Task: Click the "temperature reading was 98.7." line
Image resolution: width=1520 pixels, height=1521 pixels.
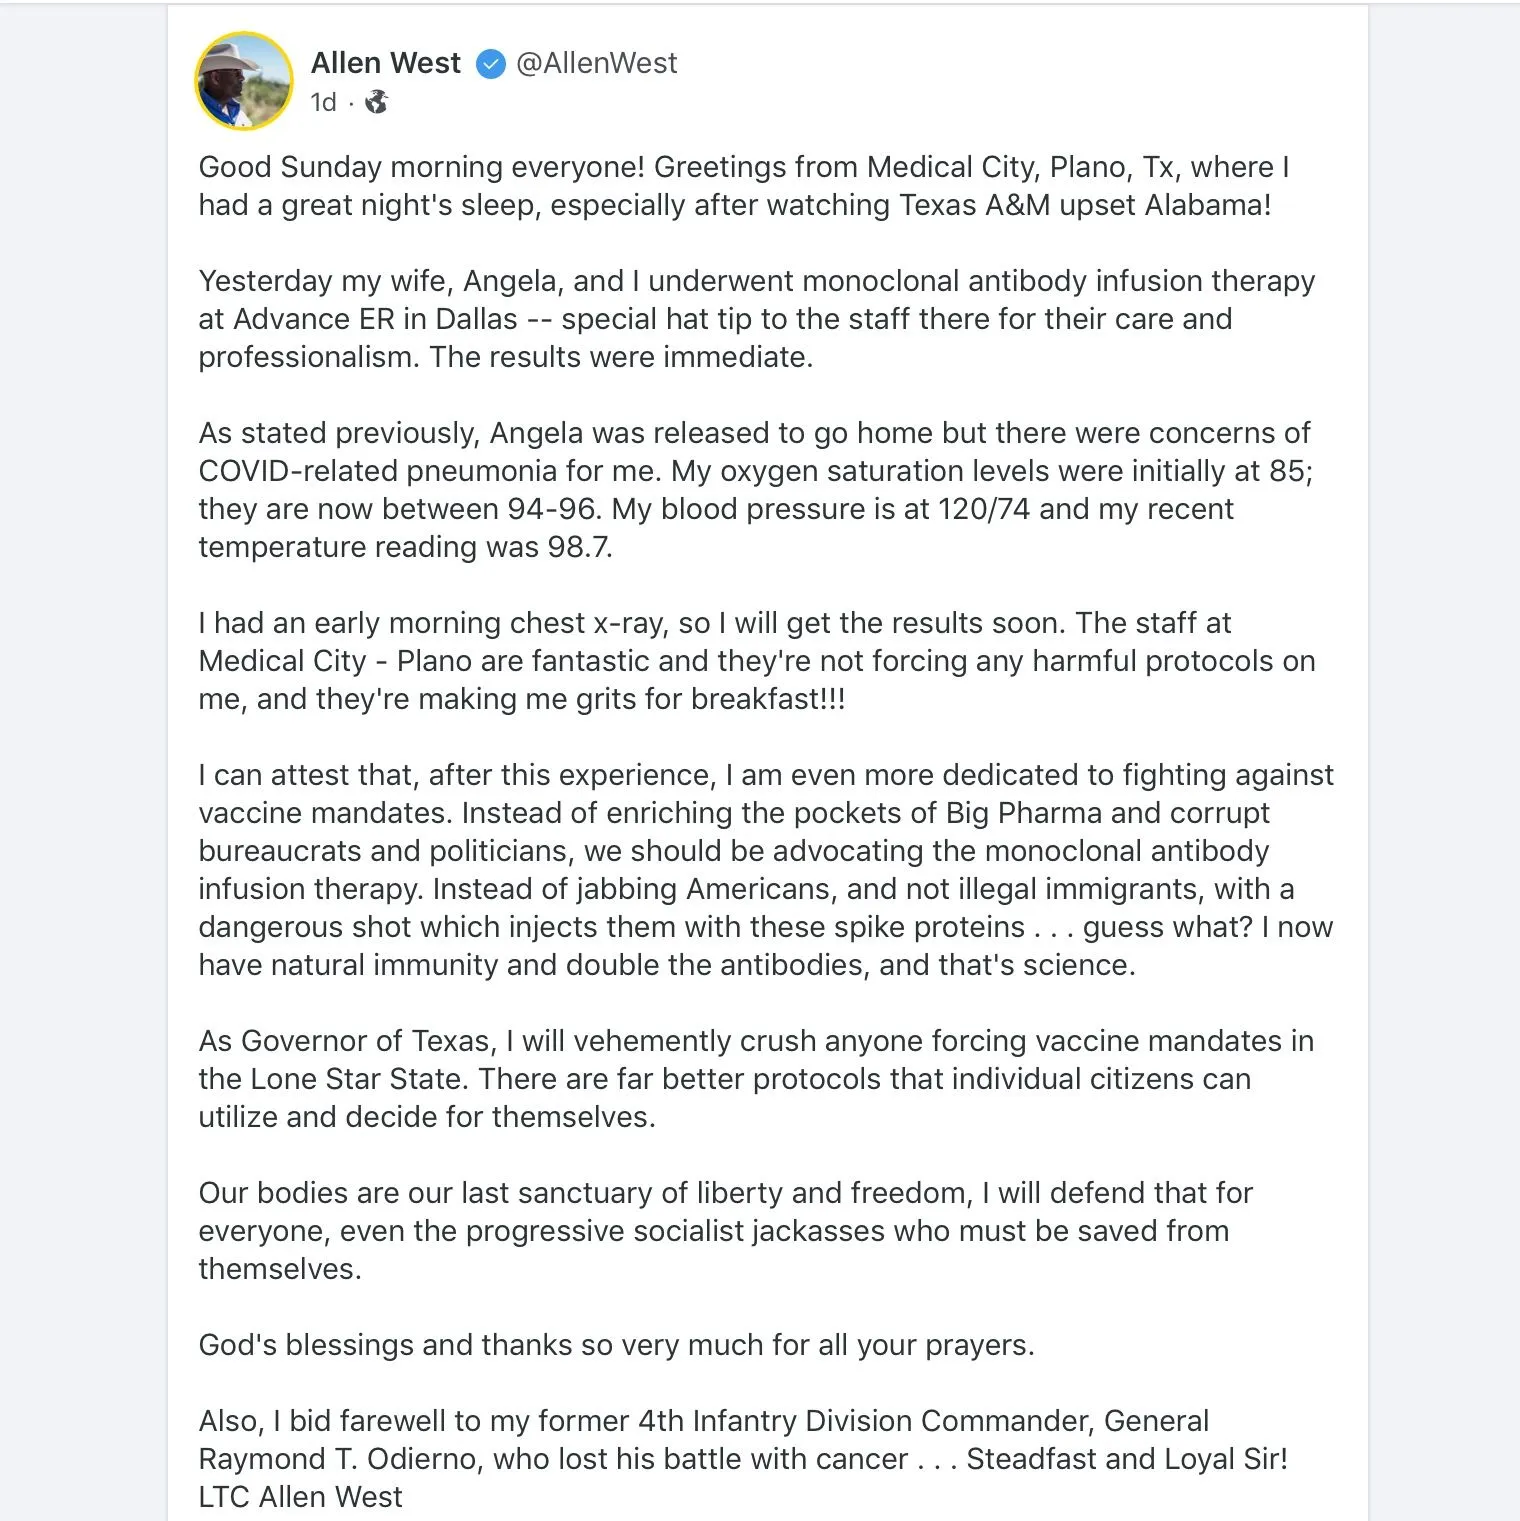Action: (405, 547)
